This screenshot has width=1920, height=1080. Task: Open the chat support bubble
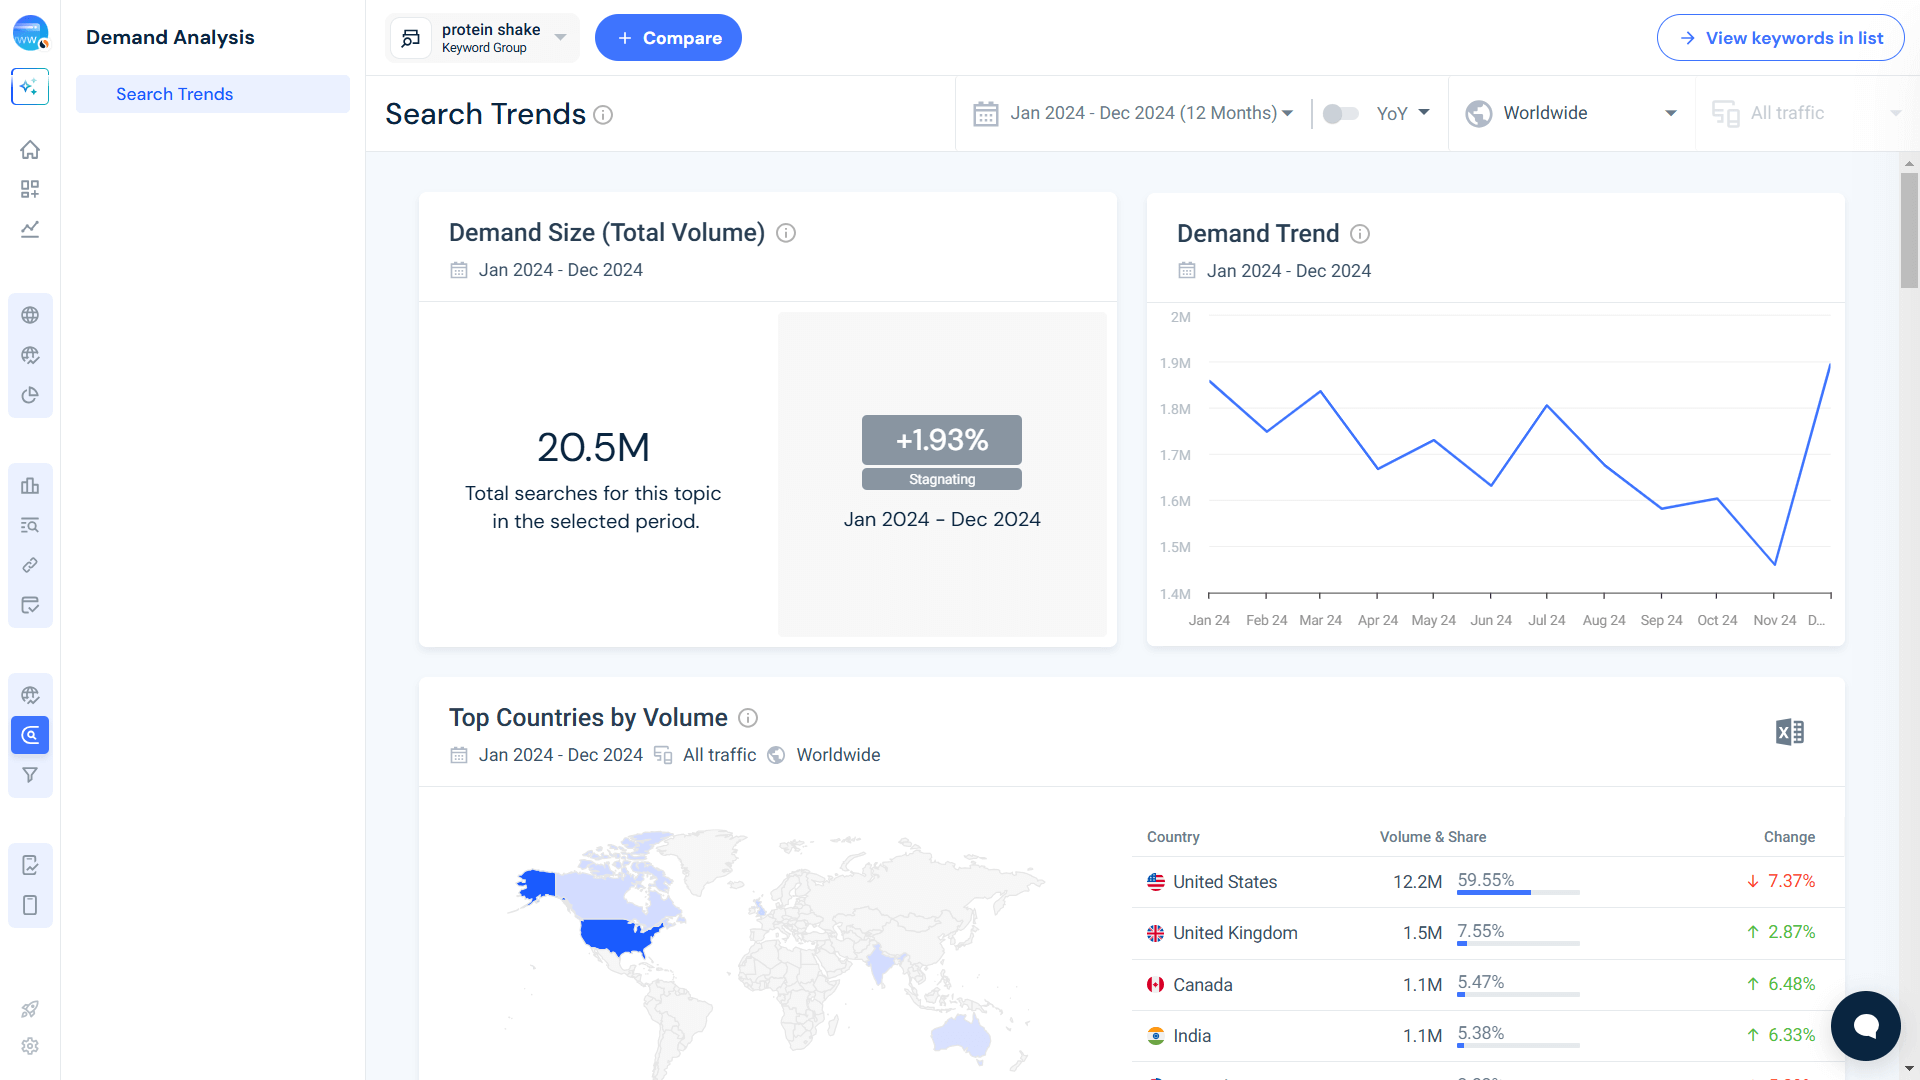pos(1865,1025)
